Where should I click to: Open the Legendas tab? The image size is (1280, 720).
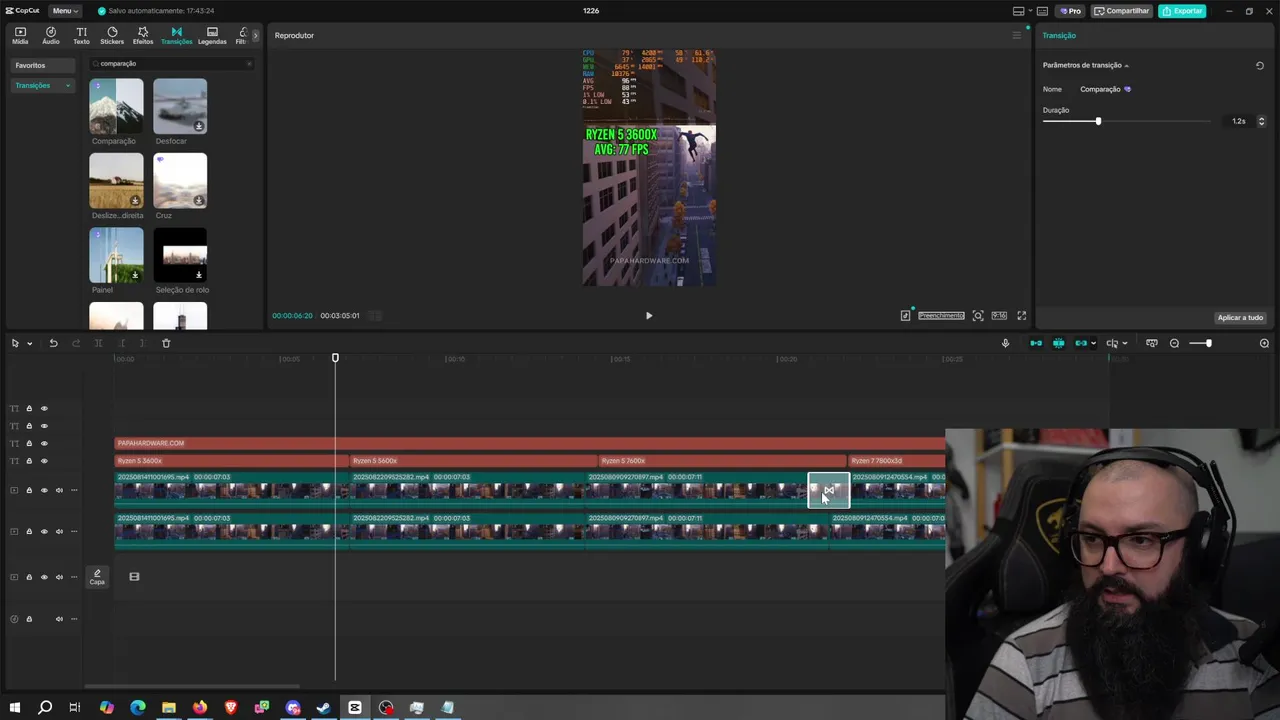tap(212, 36)
